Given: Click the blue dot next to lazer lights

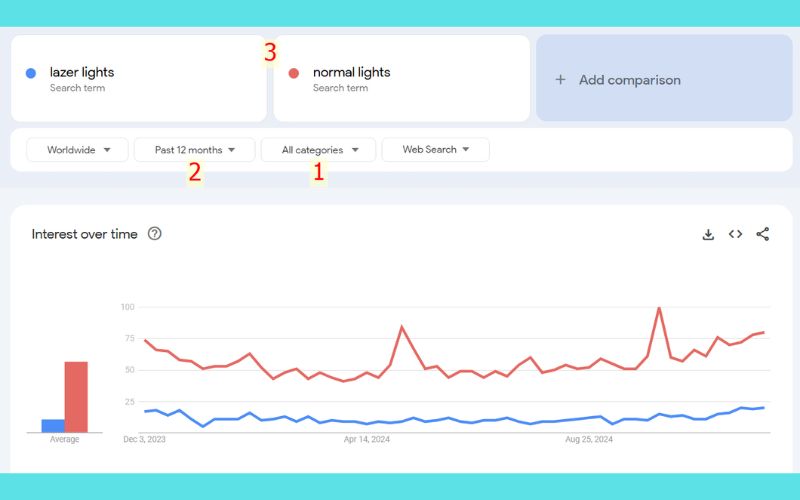Looking at the screenshot, I should click(31, 73).
